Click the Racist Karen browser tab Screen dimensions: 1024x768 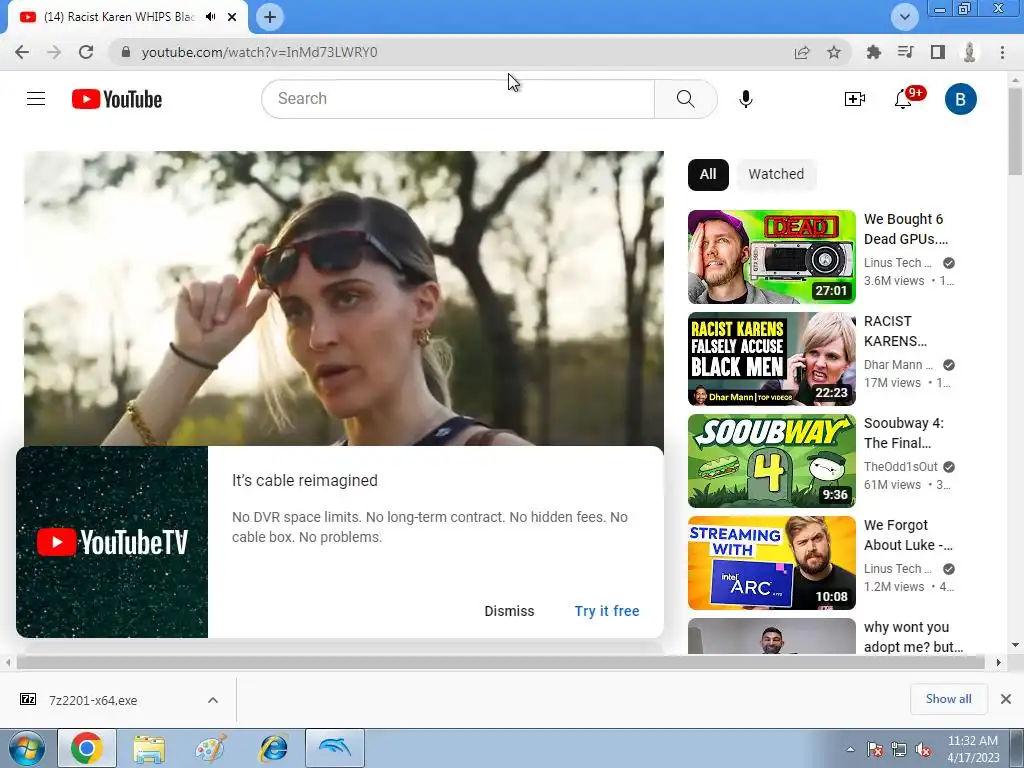pyautogui.click(x=118, y=17)
